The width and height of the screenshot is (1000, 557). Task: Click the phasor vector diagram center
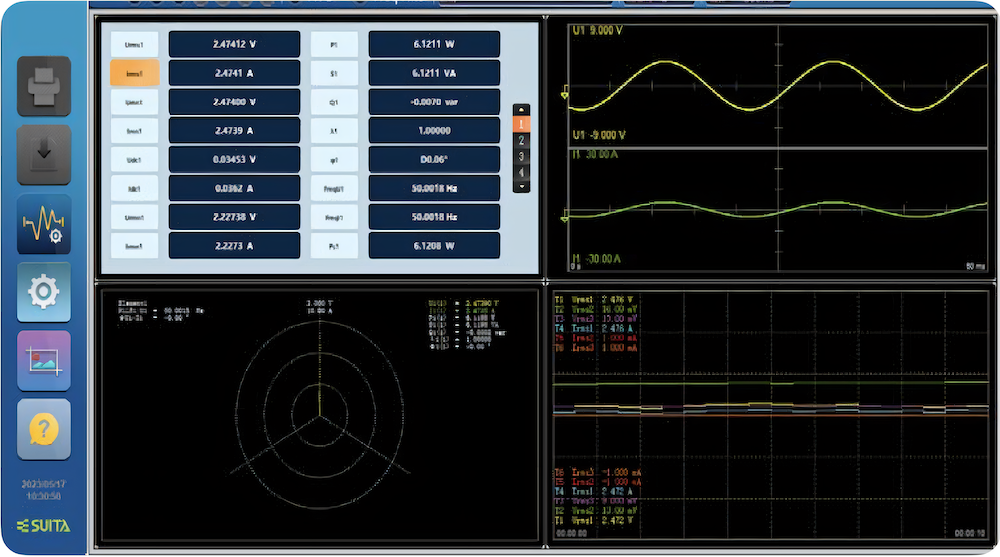point(320,417)
